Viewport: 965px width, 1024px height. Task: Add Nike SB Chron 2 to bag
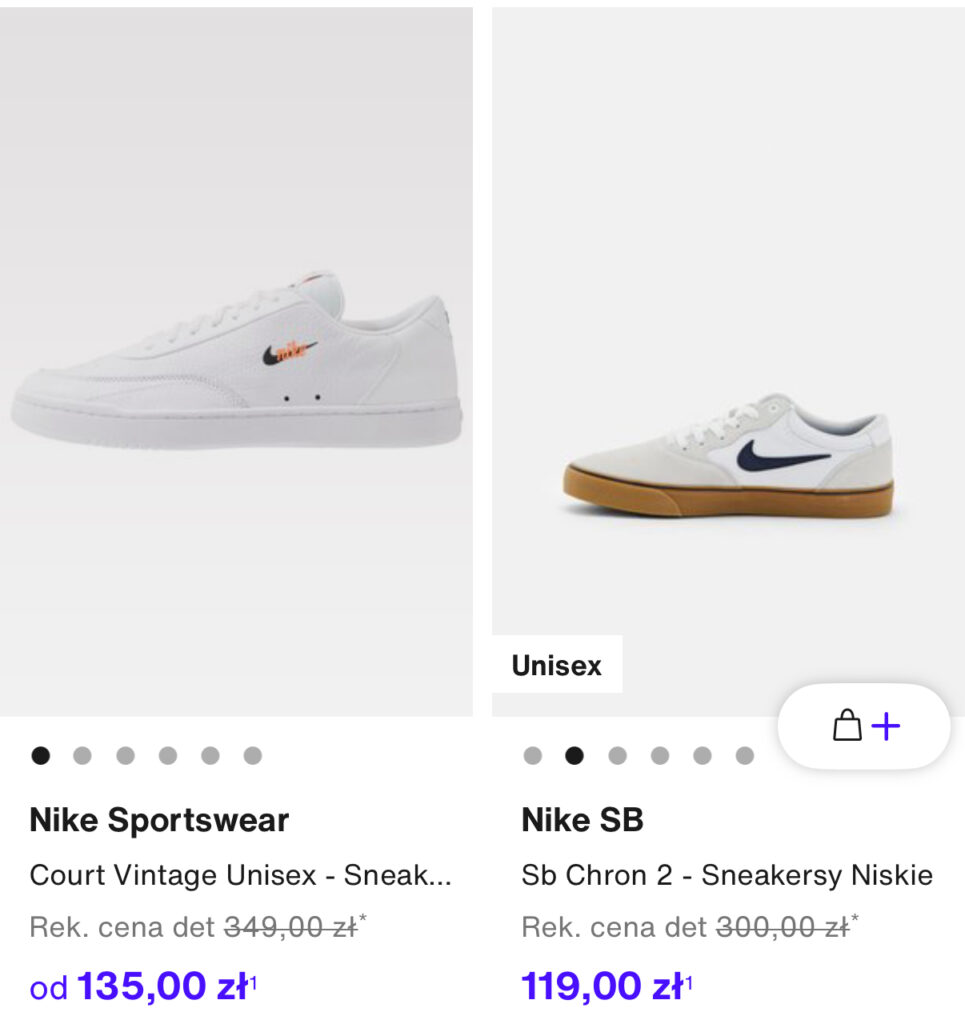863,726
